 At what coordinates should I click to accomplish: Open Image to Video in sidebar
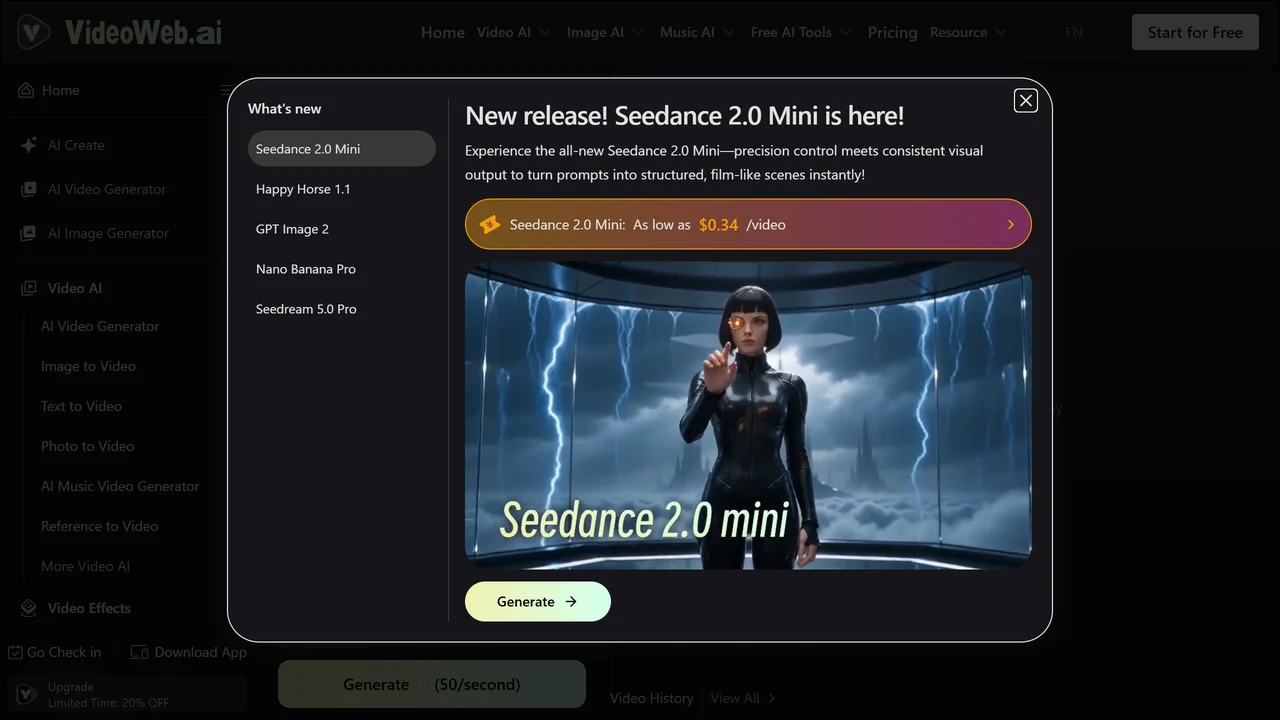click(88, 366)
